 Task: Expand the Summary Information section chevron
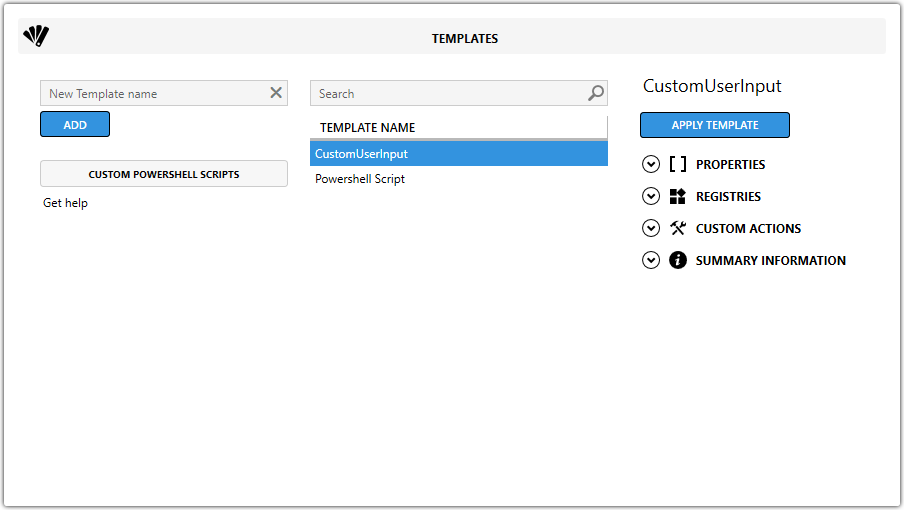pyautogui.click(x=651, y=260)
